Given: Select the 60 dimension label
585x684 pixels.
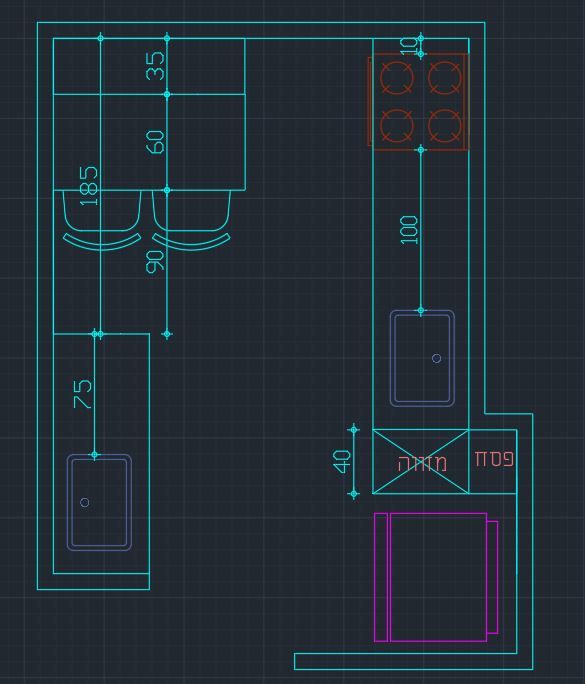Looking at the screenshot, I should (x=155, y=142).
